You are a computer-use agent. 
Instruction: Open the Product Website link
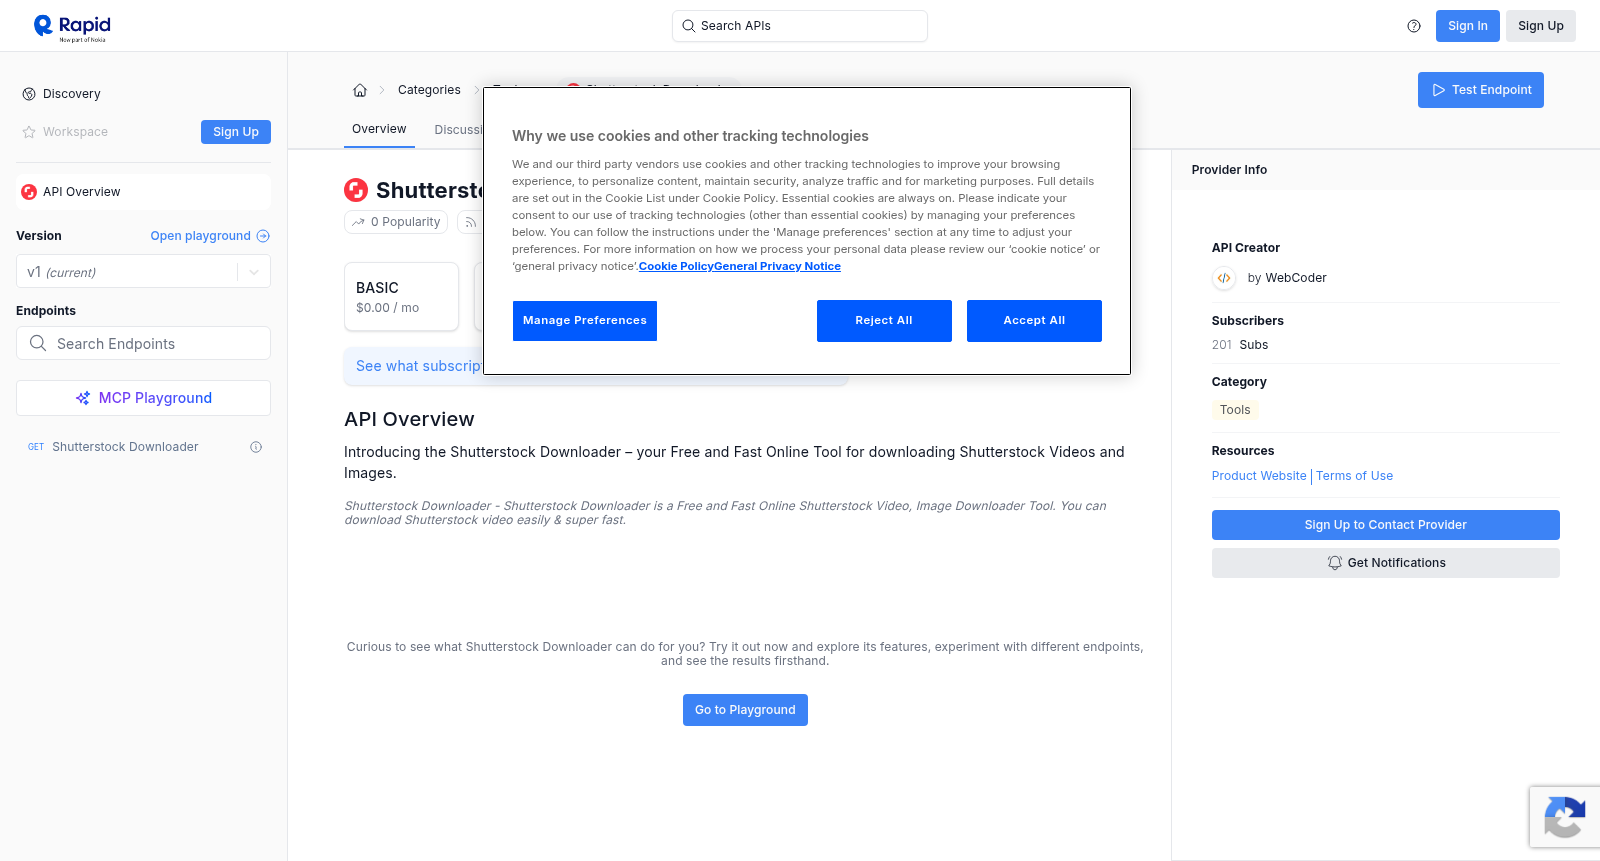pyautogui.click(x=1259, y=476)
